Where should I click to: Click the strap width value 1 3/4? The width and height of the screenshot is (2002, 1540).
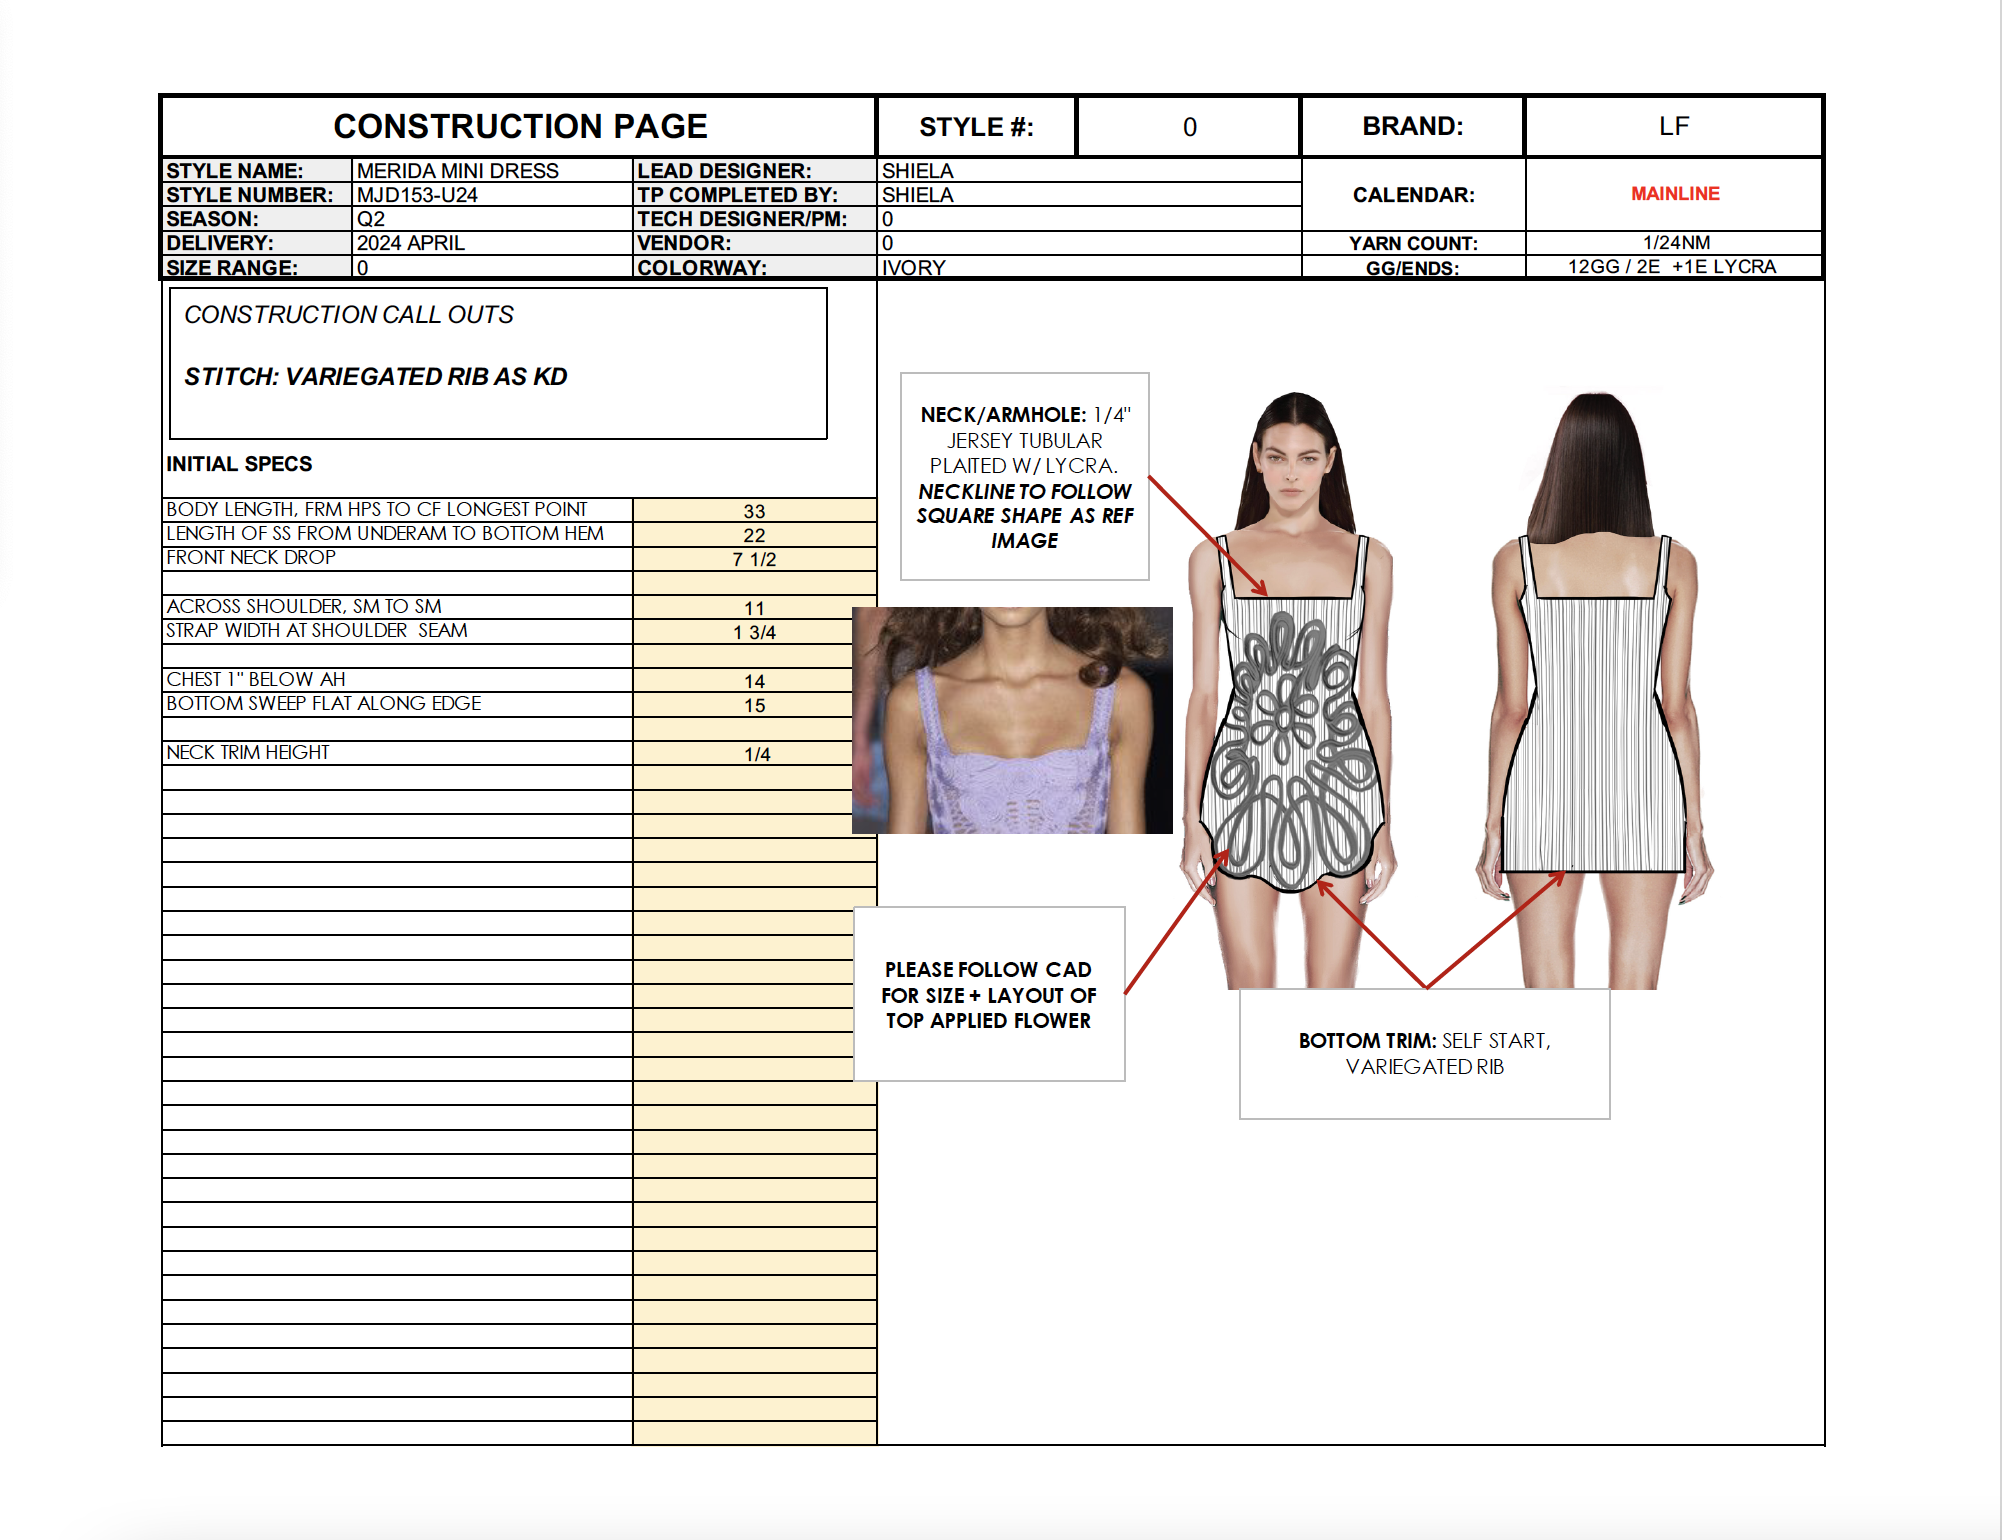[754, 632]
